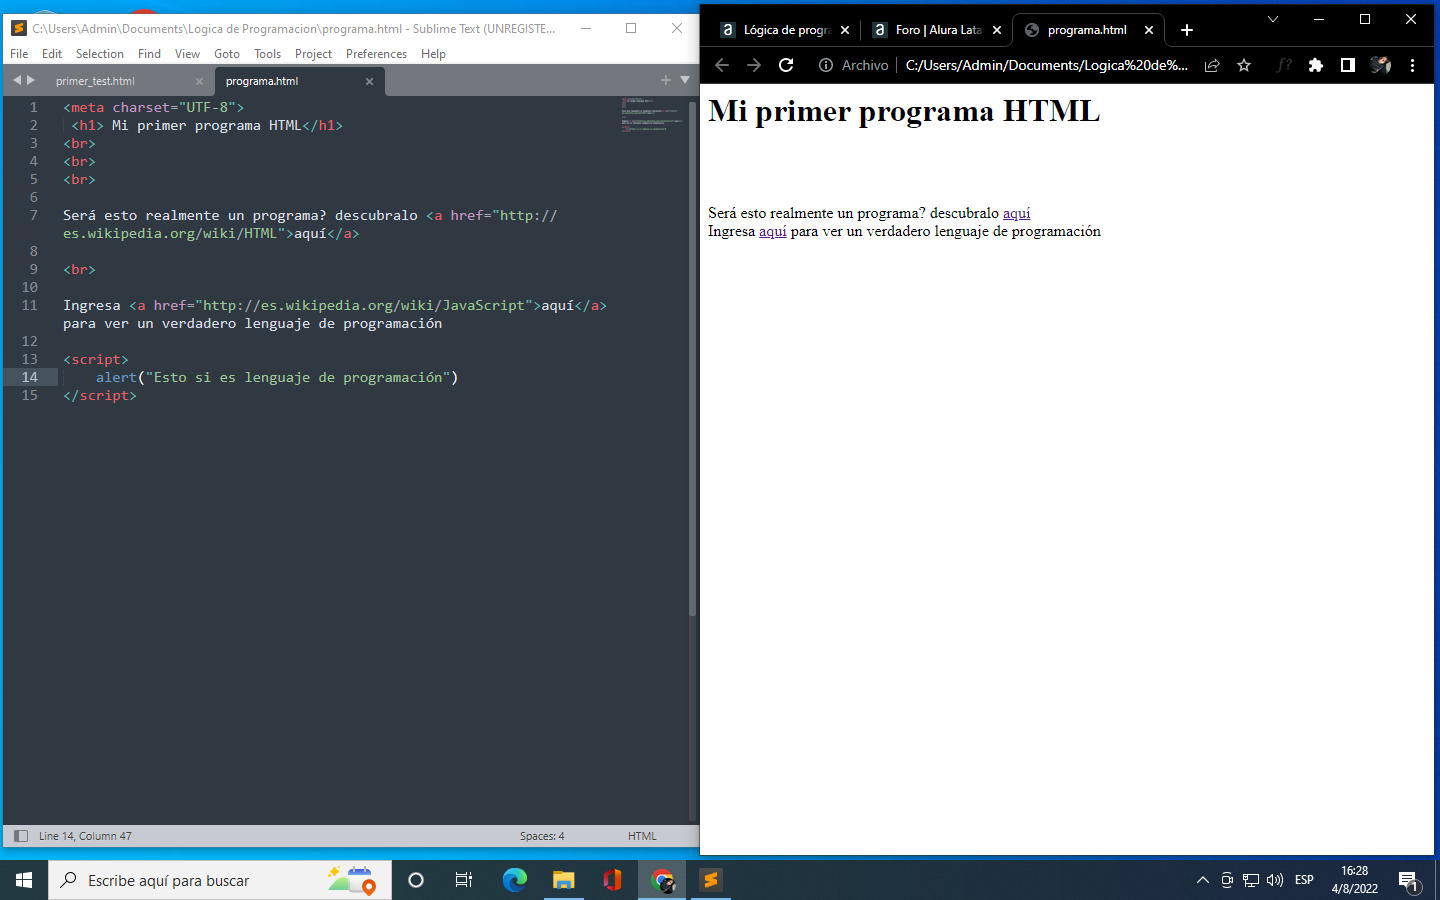Image resolution: width=1440 pixels, height=900 pixels.
Task: Open the Selection menu
Action: pyautogui.click(x=100, y=54)
